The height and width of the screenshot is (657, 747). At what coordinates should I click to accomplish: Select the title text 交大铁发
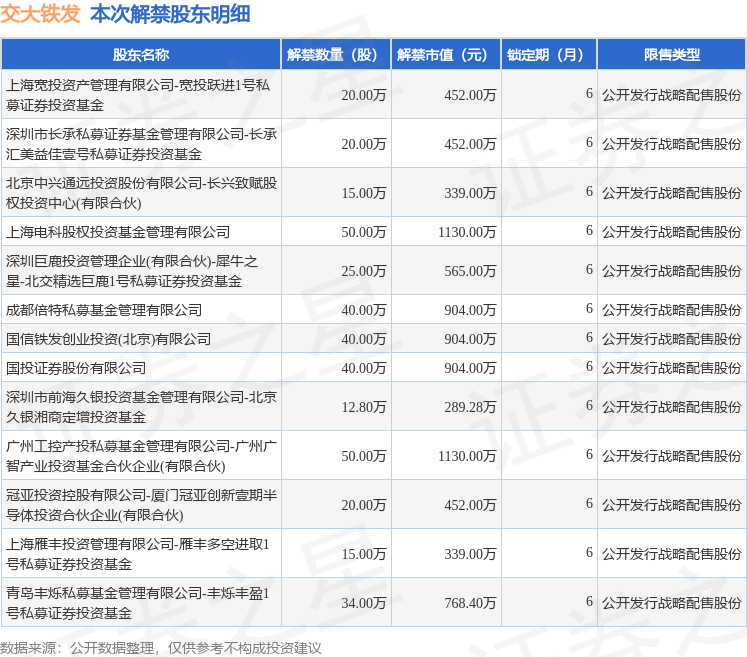40,14
